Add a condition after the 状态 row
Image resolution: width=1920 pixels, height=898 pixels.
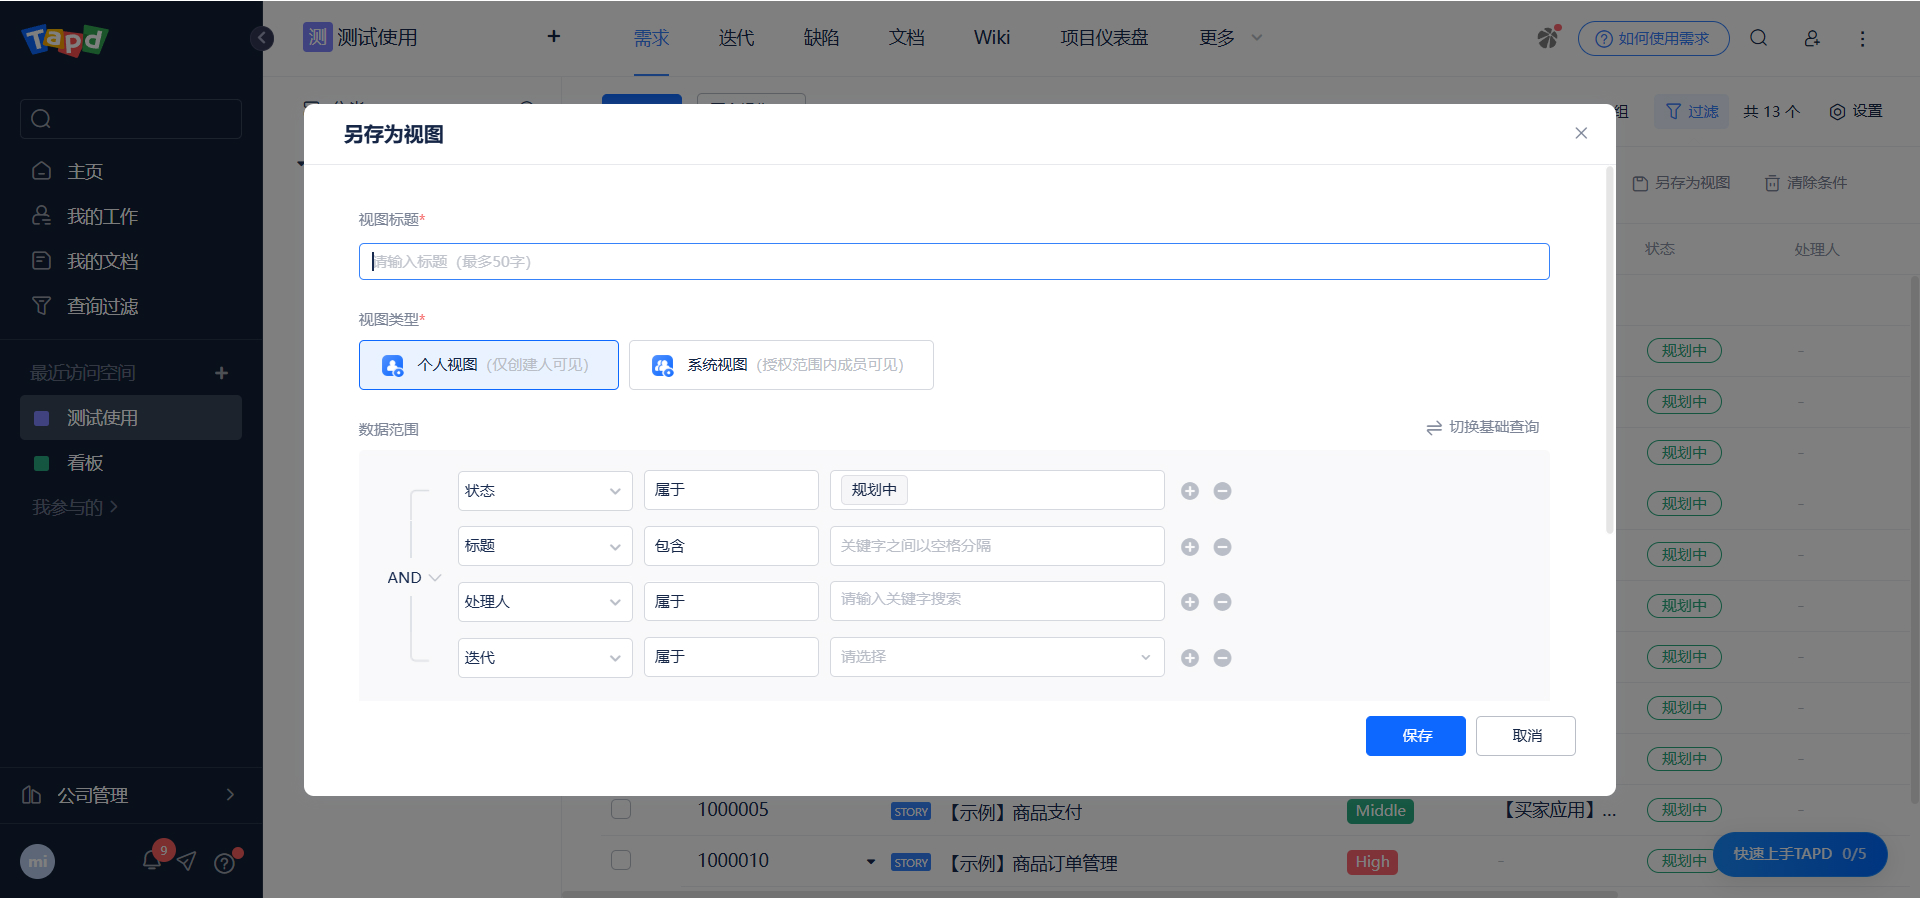pyautogui.click(x=1190, y=491)
